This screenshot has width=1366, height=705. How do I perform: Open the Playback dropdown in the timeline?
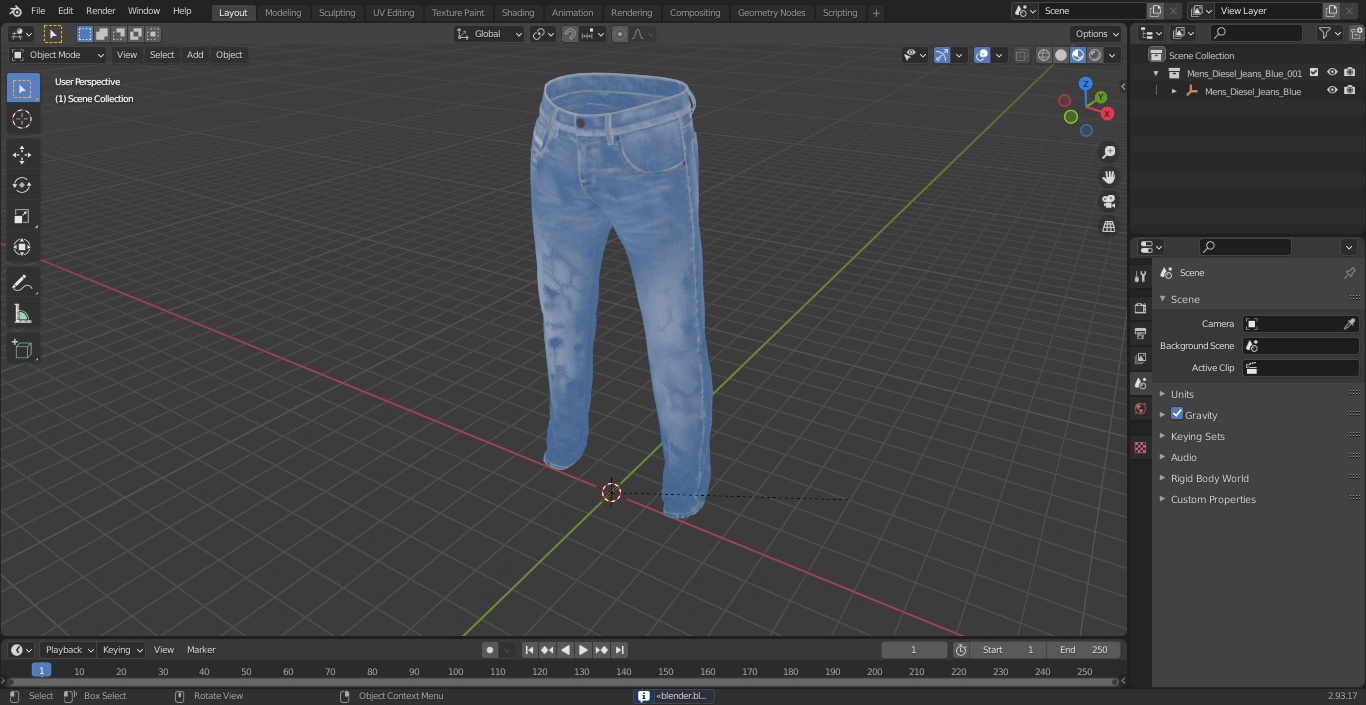pos(68,650)
